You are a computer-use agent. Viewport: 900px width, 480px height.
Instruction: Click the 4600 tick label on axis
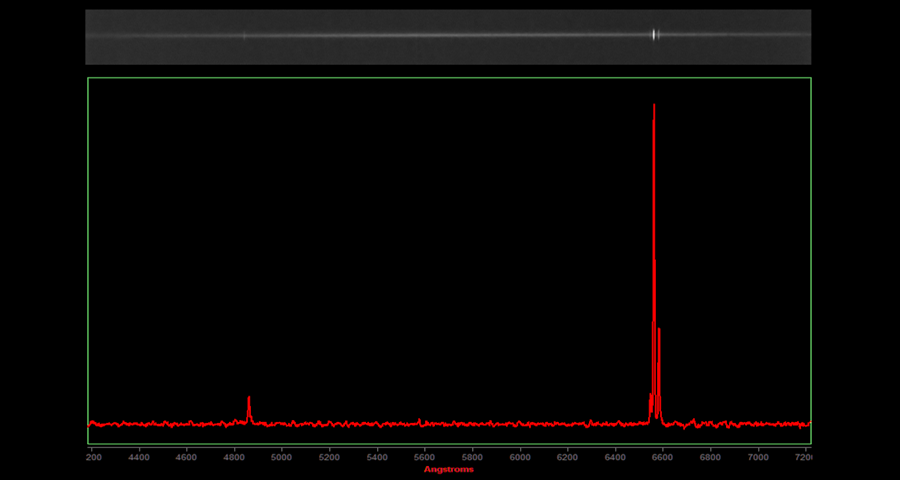point(187,457)
